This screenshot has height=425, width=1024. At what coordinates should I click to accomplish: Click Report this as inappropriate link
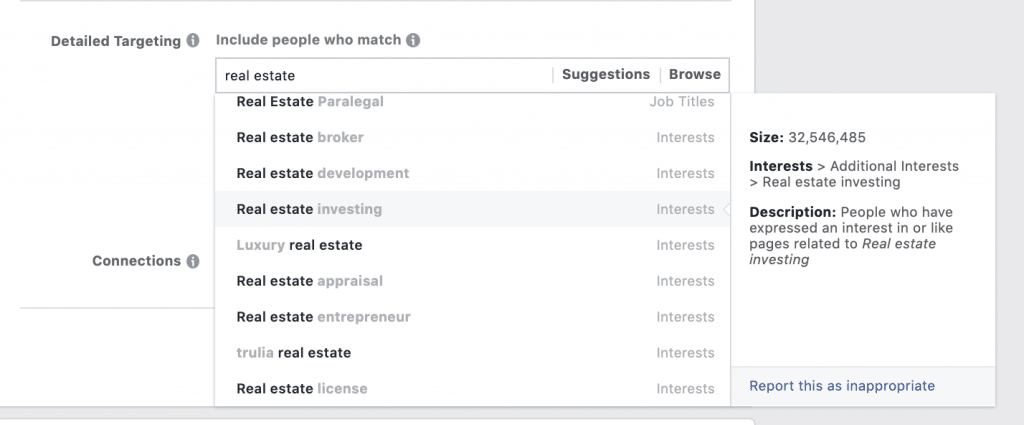click(x=842, y=386)
